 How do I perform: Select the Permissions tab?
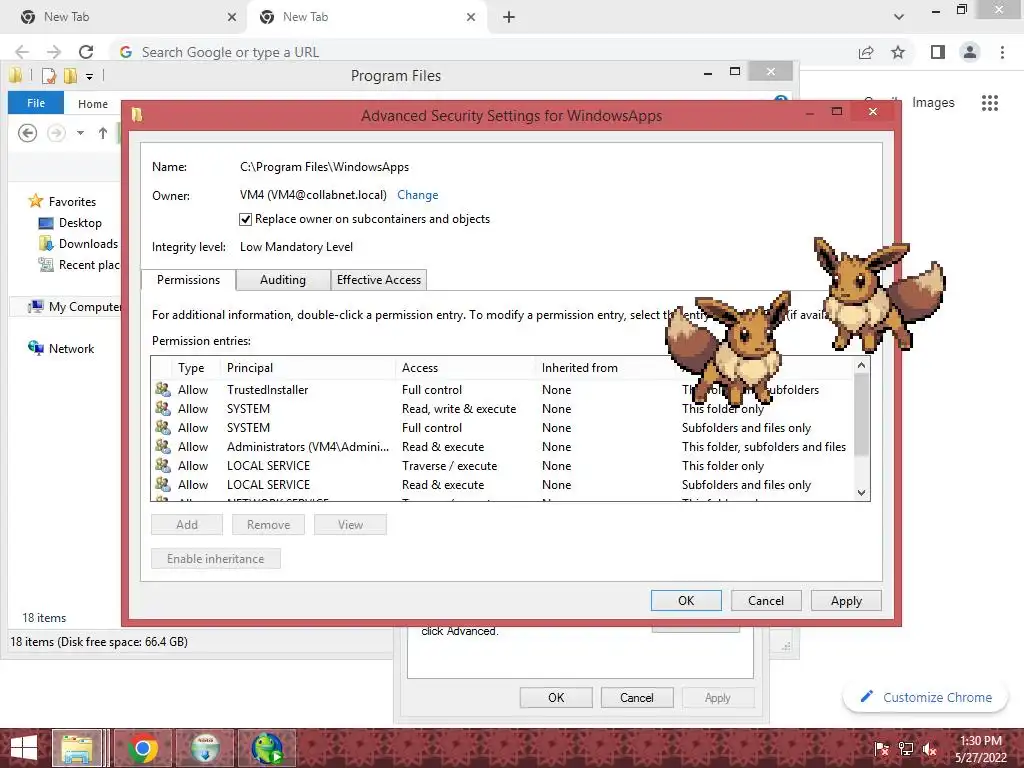(x=188, y=280)
